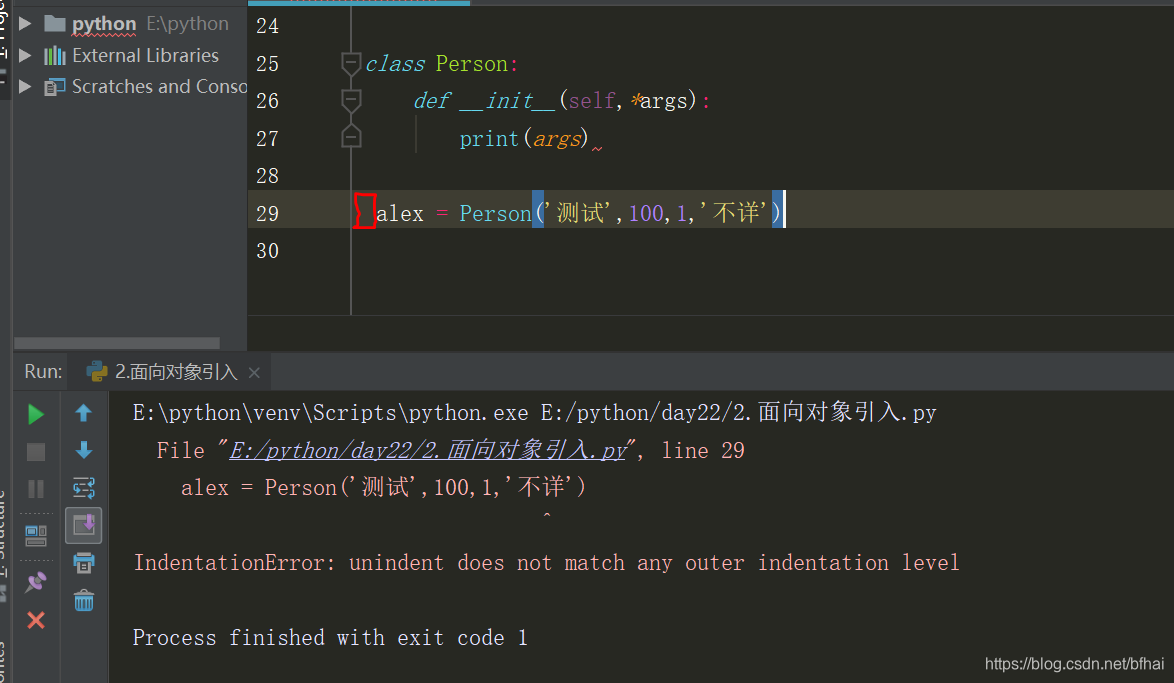The width and height of the screenshot is (1174, 683).
Task: Close the run tab with its X
Action: click(254, 372)
